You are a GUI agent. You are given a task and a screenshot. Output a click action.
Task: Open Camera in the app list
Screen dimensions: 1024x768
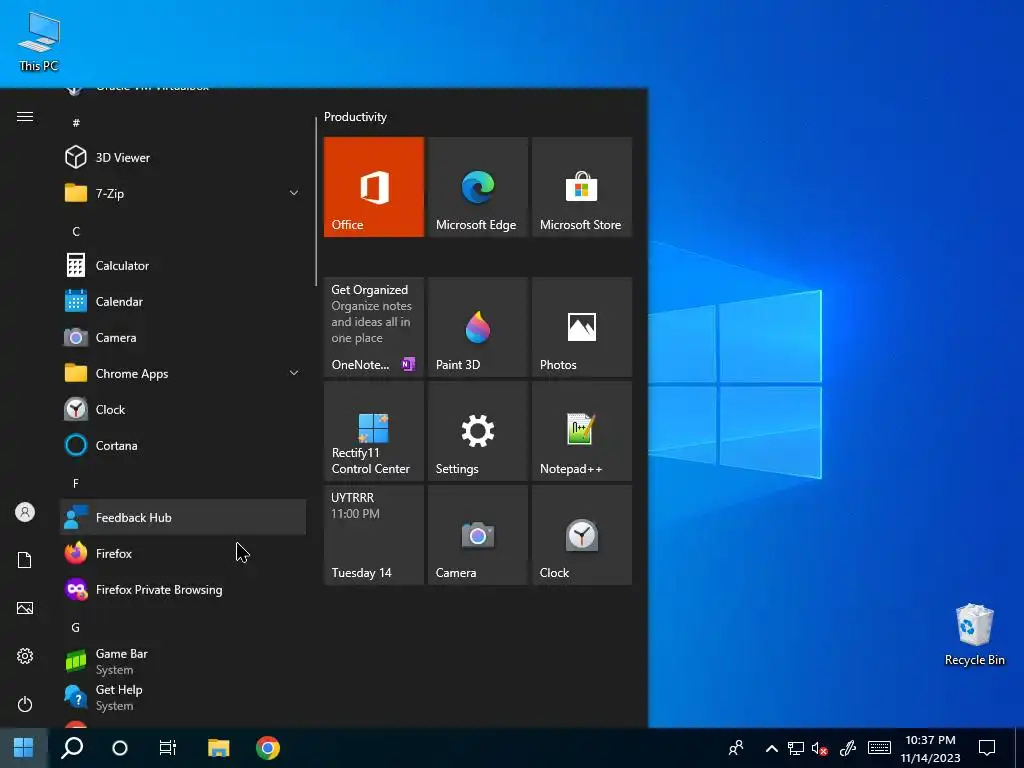[183, 338]
